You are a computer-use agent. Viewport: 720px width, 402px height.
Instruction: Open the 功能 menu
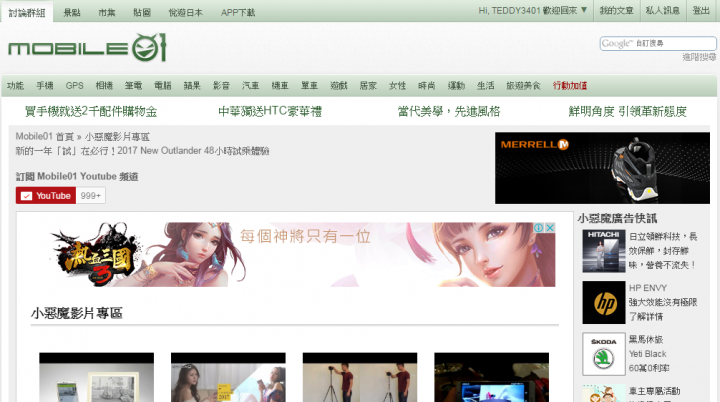pos(15,85)
